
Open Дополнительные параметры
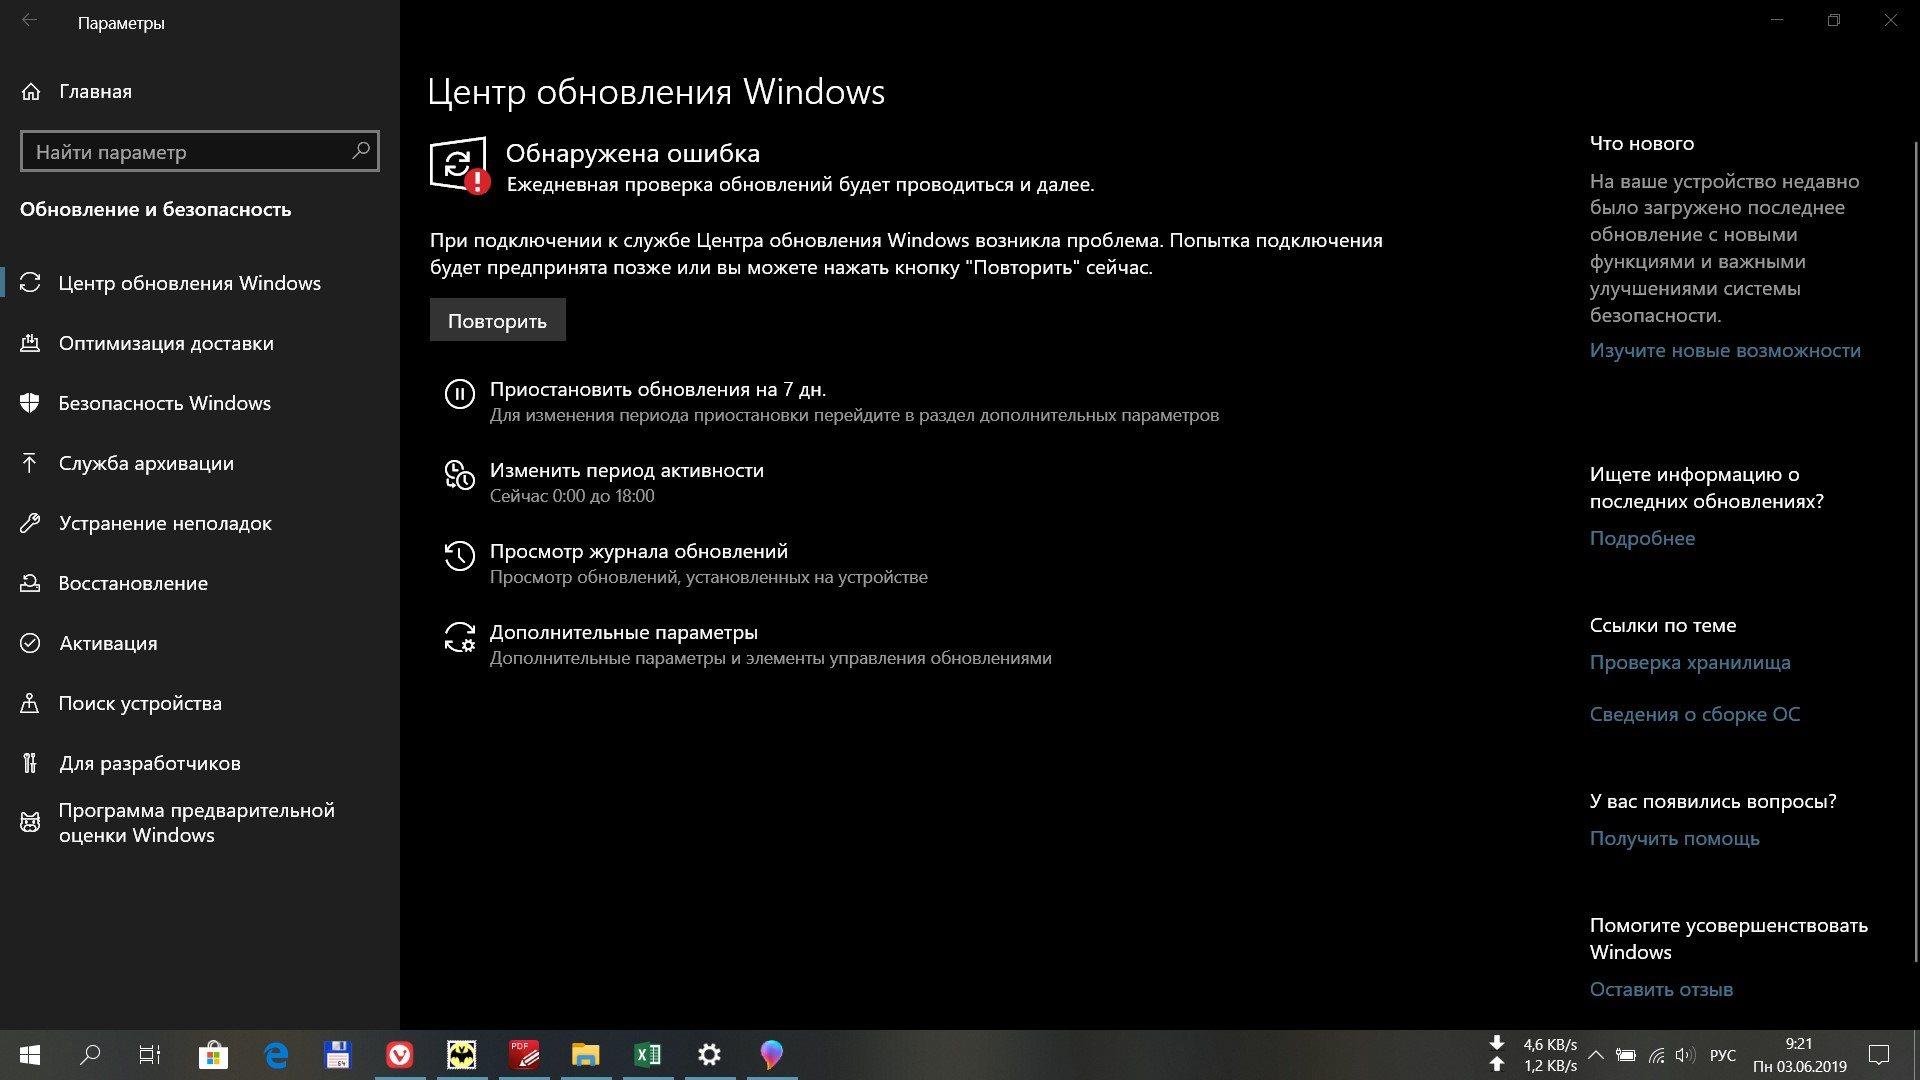pos(623,632)
